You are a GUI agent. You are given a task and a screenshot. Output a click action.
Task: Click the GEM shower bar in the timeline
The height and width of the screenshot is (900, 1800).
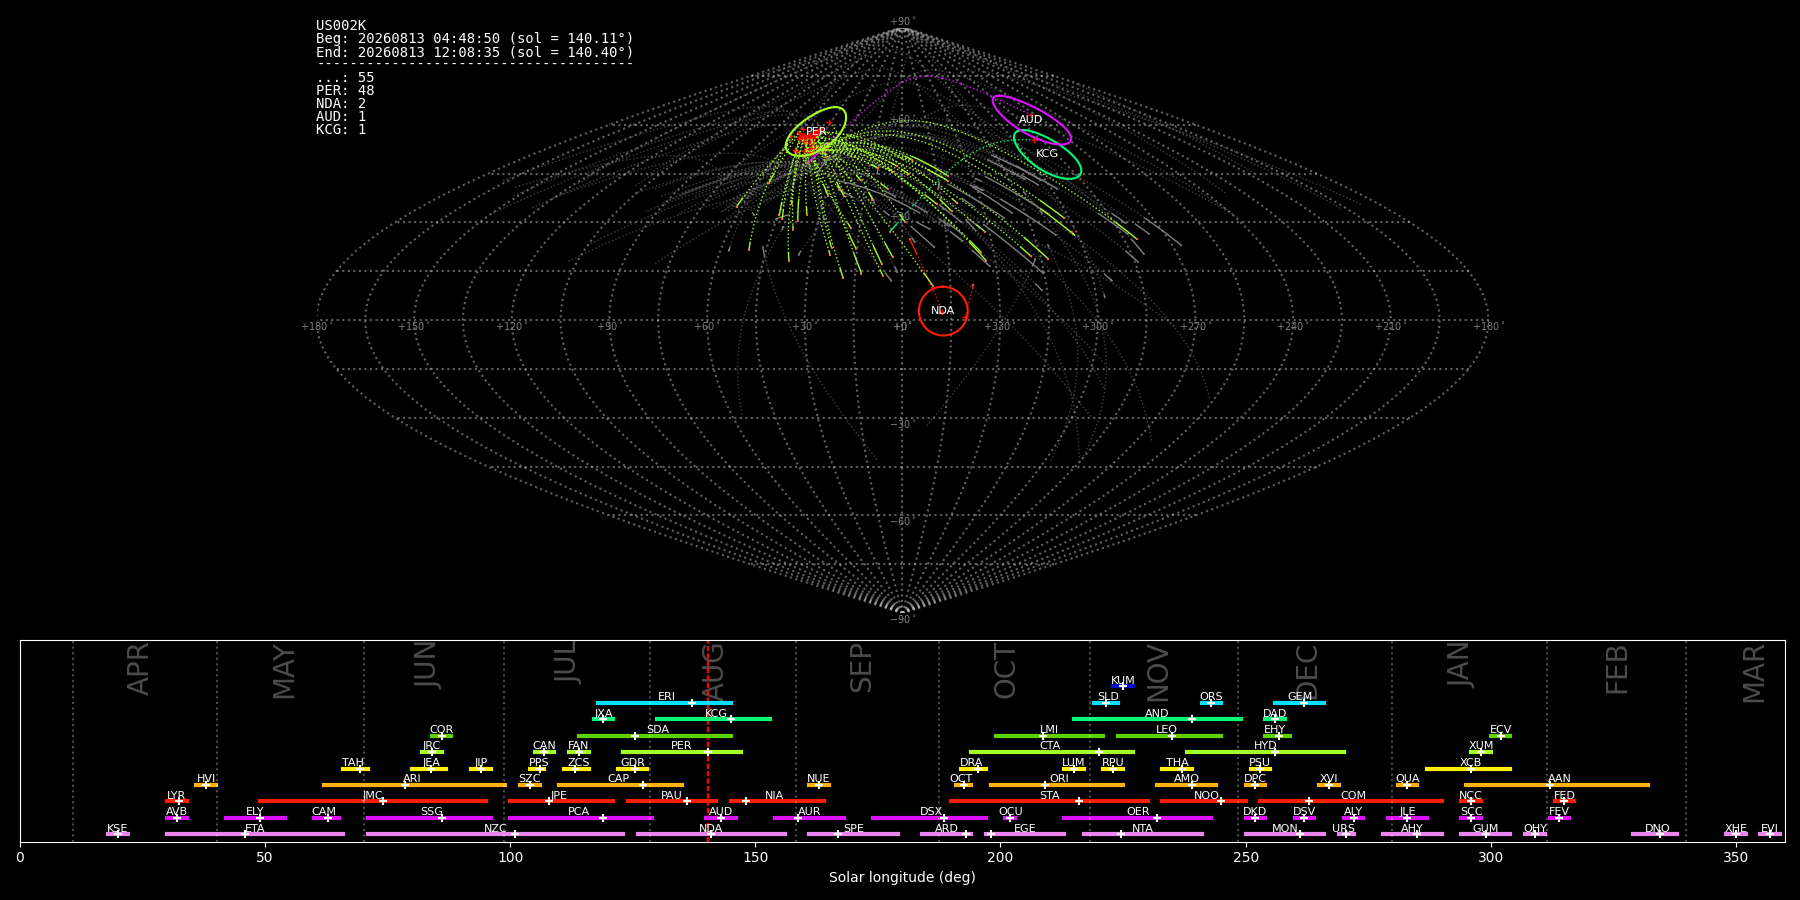tap(1299, 703)
